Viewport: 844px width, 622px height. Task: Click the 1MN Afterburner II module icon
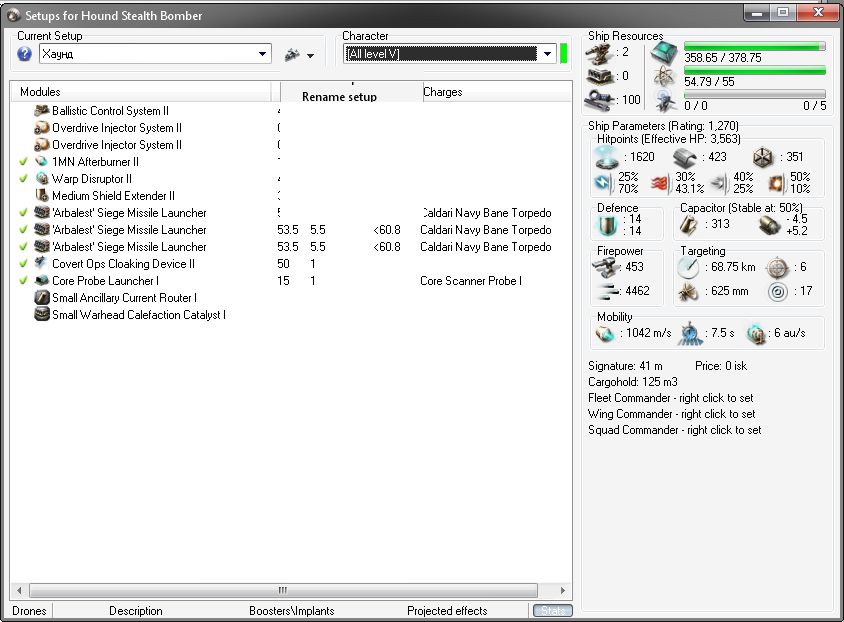[x=41, y=161]
